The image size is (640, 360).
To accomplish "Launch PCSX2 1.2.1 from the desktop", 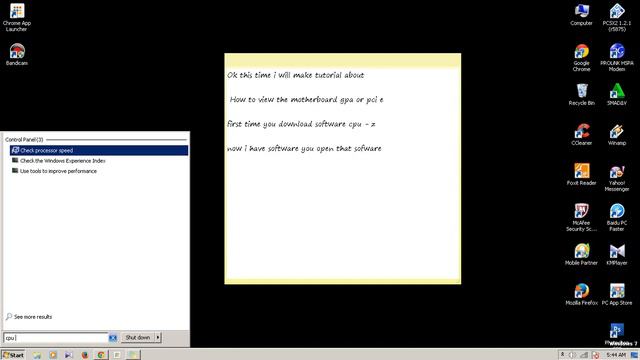I will pos(617,17).
